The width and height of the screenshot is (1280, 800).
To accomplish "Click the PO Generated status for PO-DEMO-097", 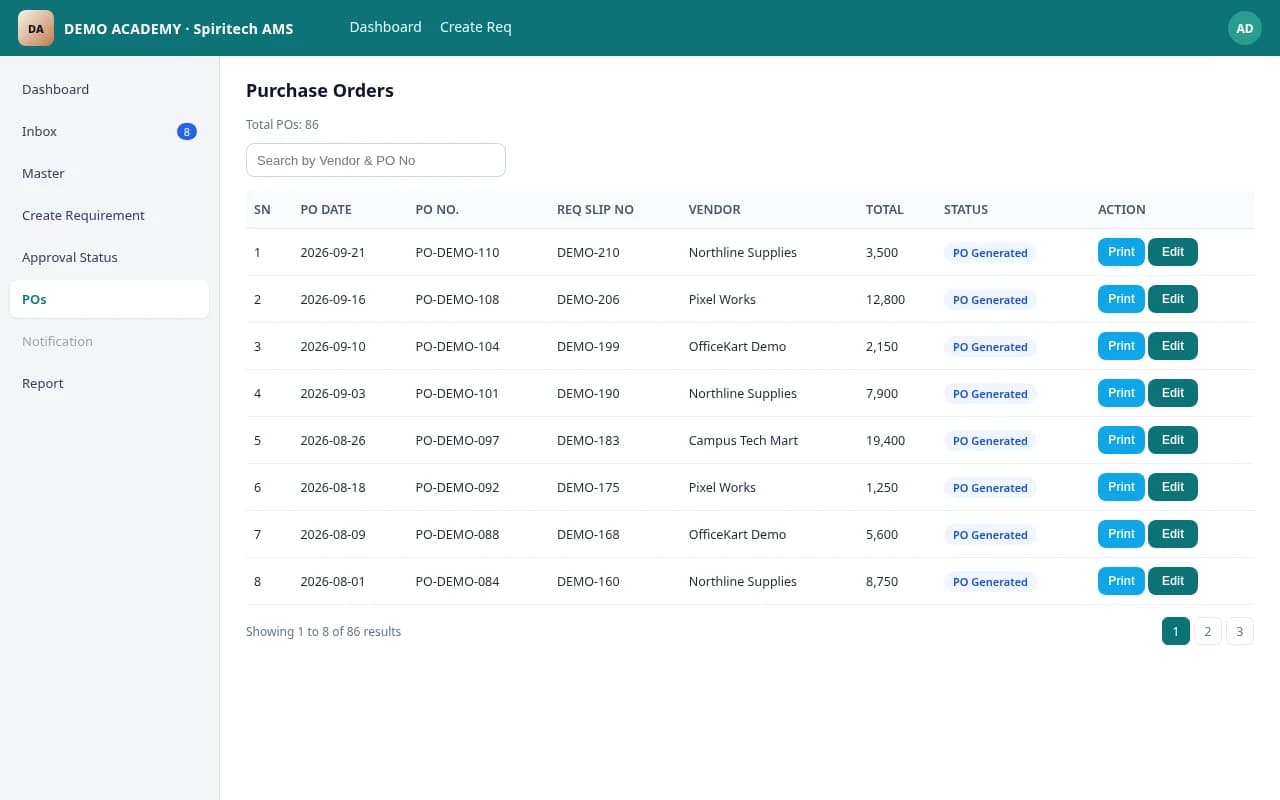I will 990,441.
